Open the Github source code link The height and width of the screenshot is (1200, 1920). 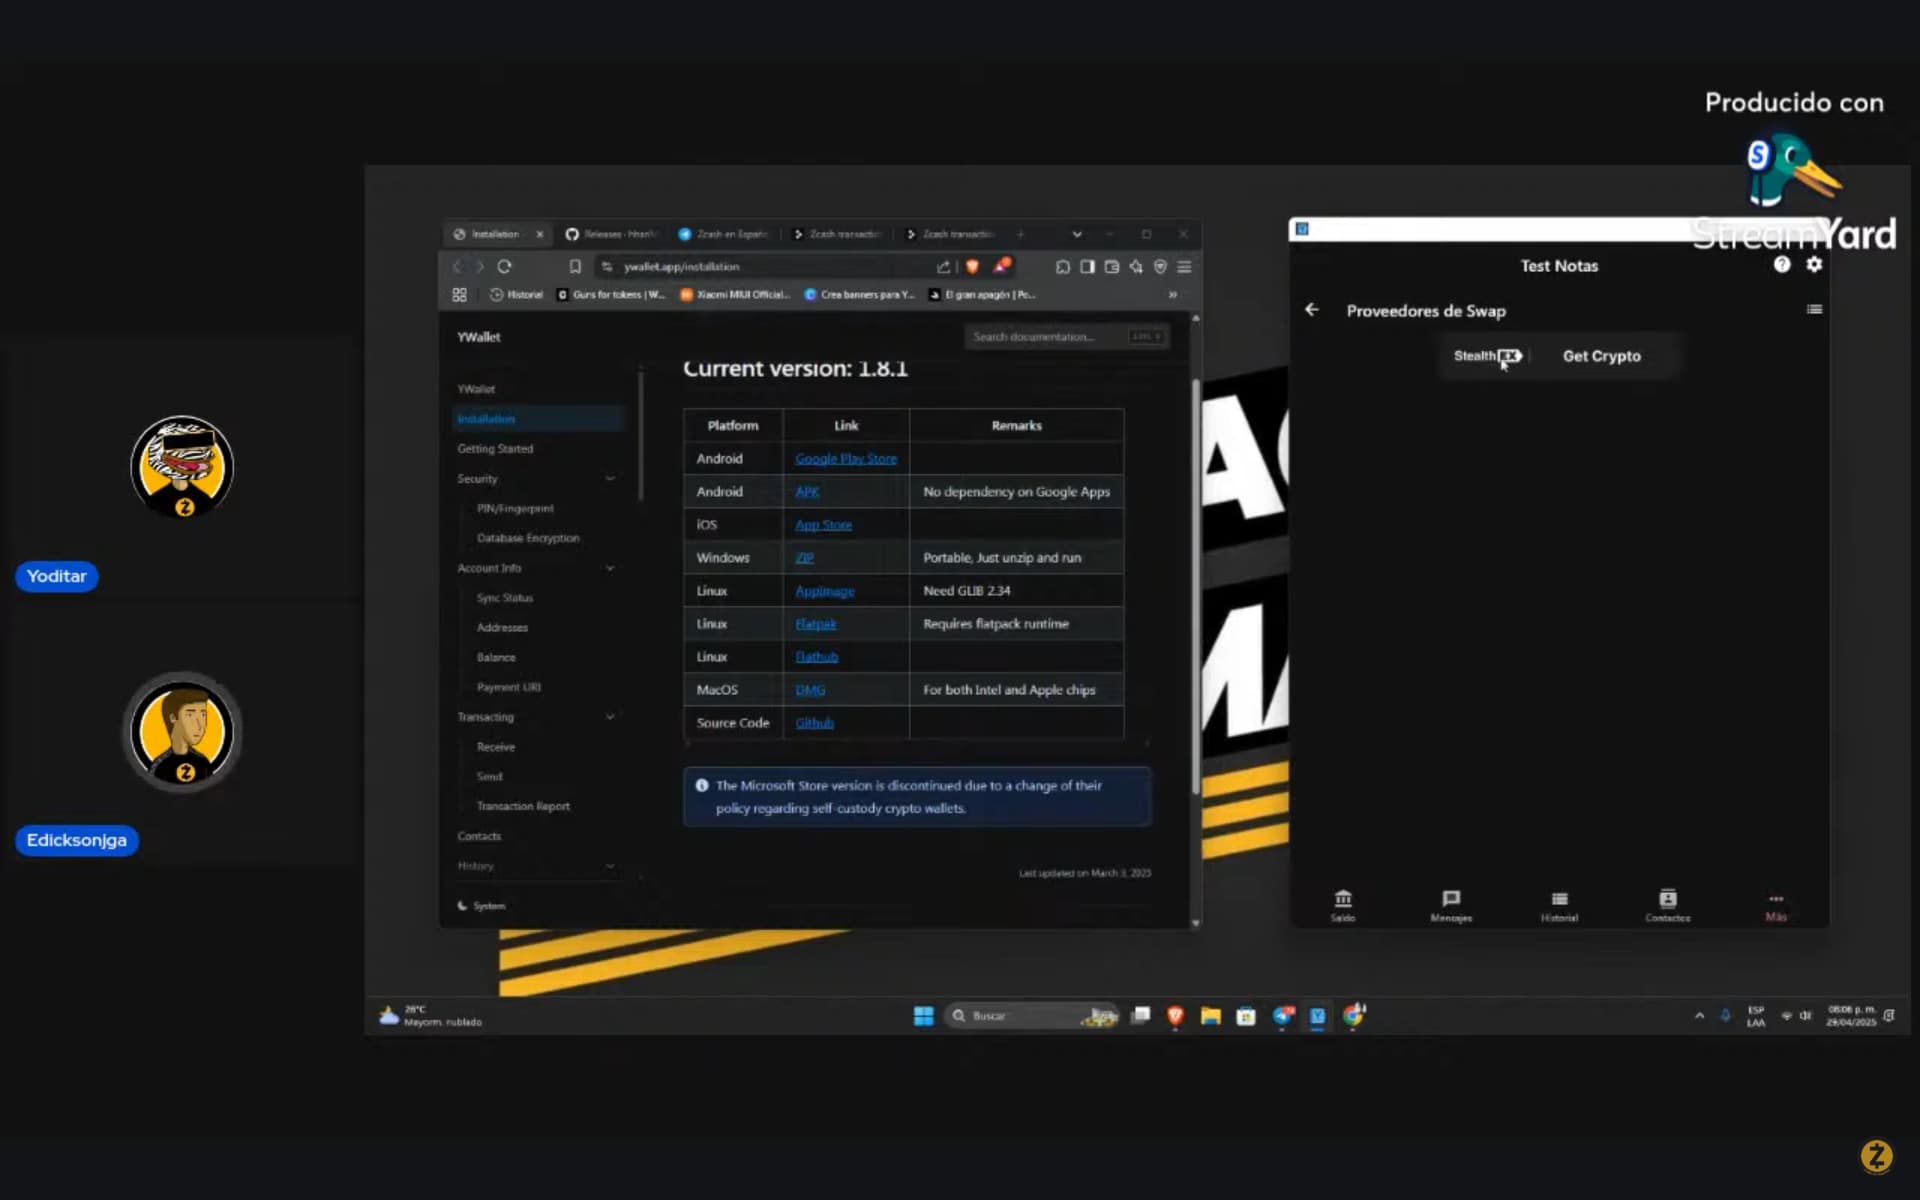click(815, 723)
